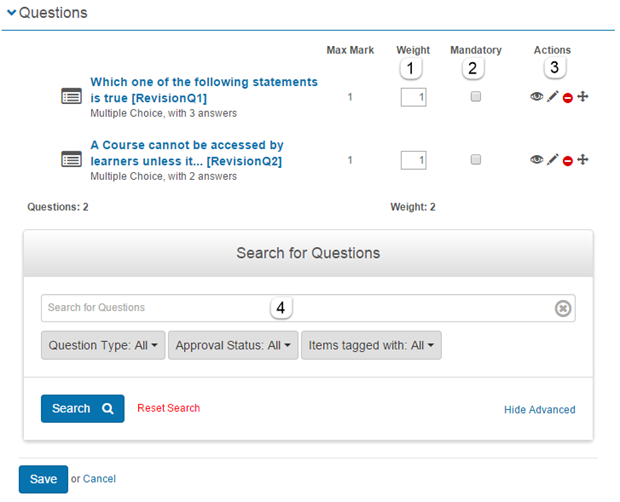620x502 pixels.
Task: Open the Items tagged with dropdown
Action: 370,345
